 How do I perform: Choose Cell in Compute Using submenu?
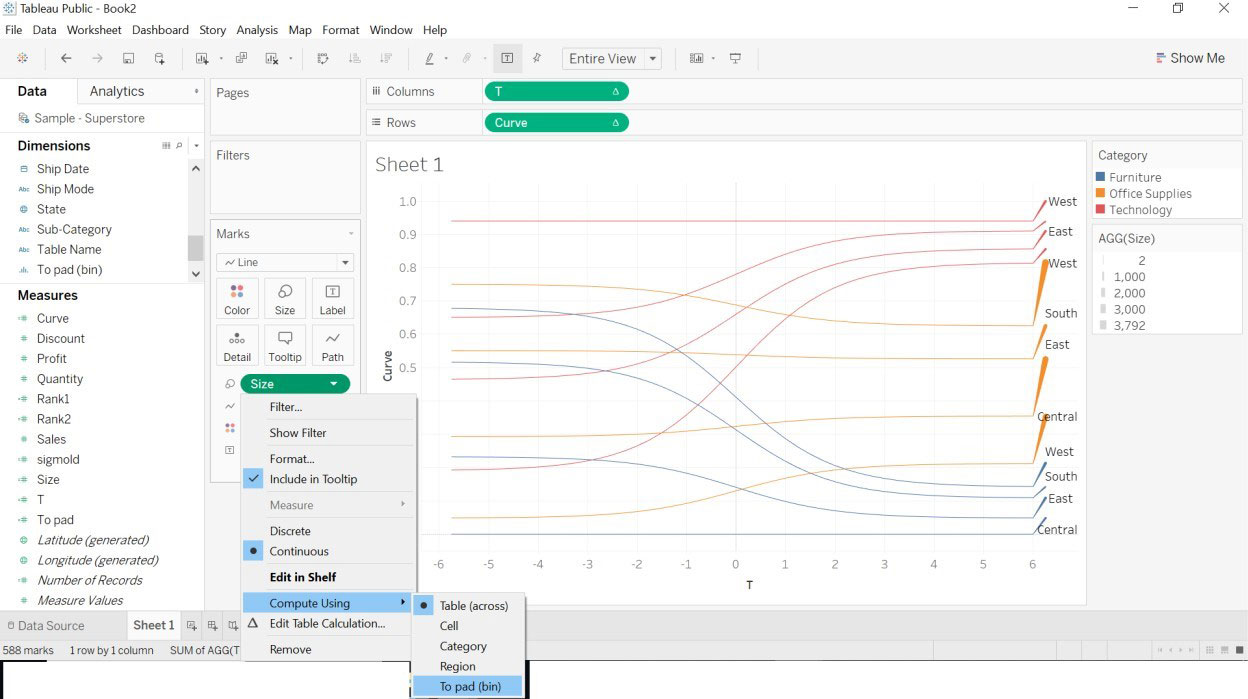[449, 626]
